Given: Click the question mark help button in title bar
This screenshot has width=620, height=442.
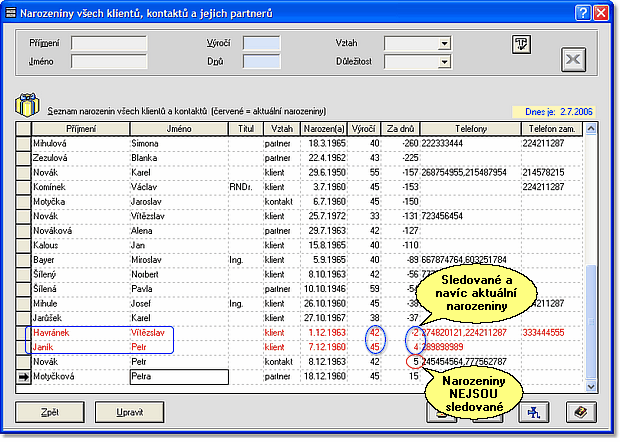Looking at the screenshot, I should click(x=583, y=12).
